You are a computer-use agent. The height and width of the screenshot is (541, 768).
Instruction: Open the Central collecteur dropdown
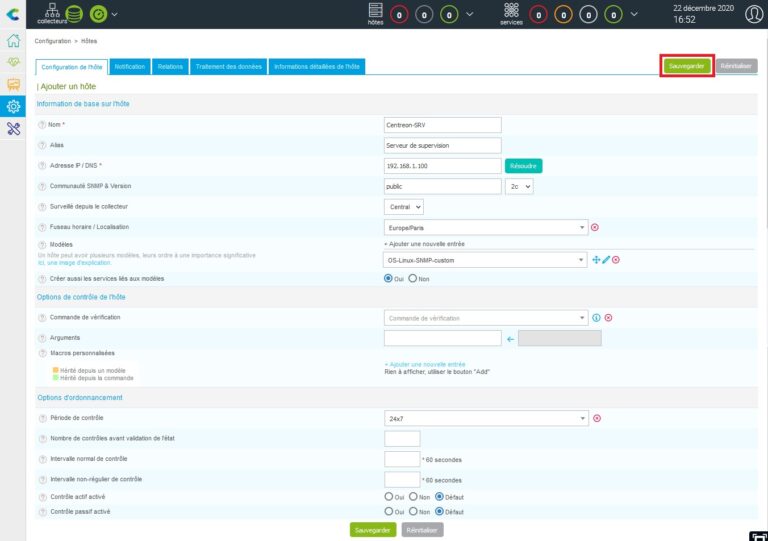404,207
